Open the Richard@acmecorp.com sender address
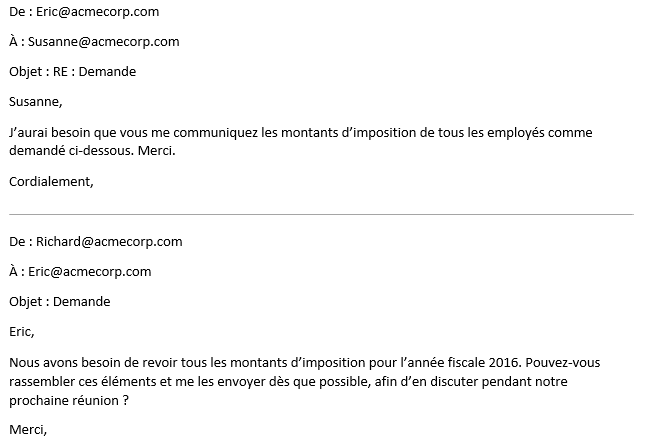Viewport: 645px width, 445px height. pyautogui.click(x=108, y=242)
